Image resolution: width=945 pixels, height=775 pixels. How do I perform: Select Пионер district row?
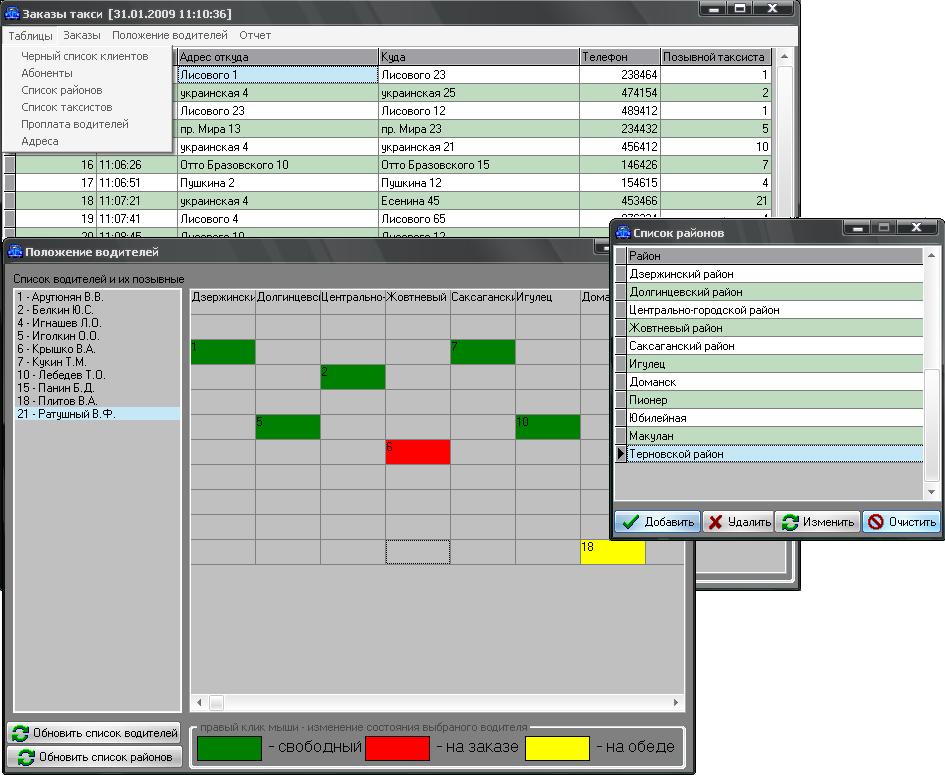pos(775,400)
